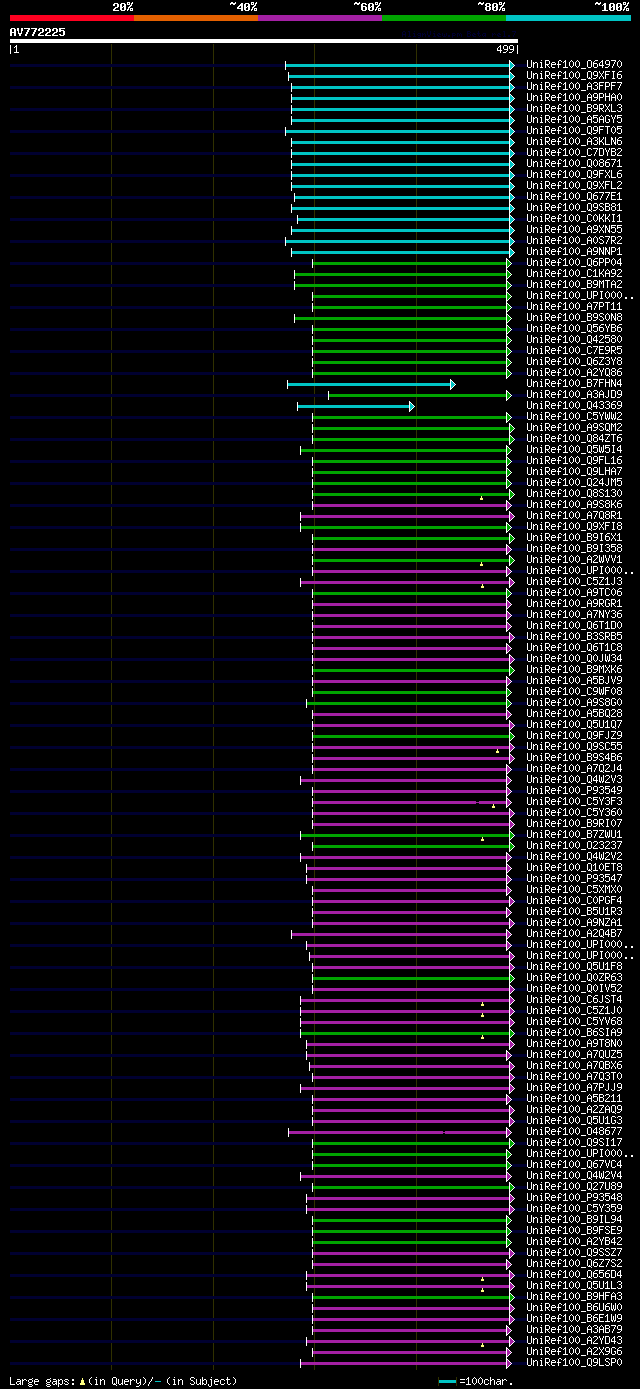Select the UniRef100_A9PHA0 label

(x=574, y=98)
